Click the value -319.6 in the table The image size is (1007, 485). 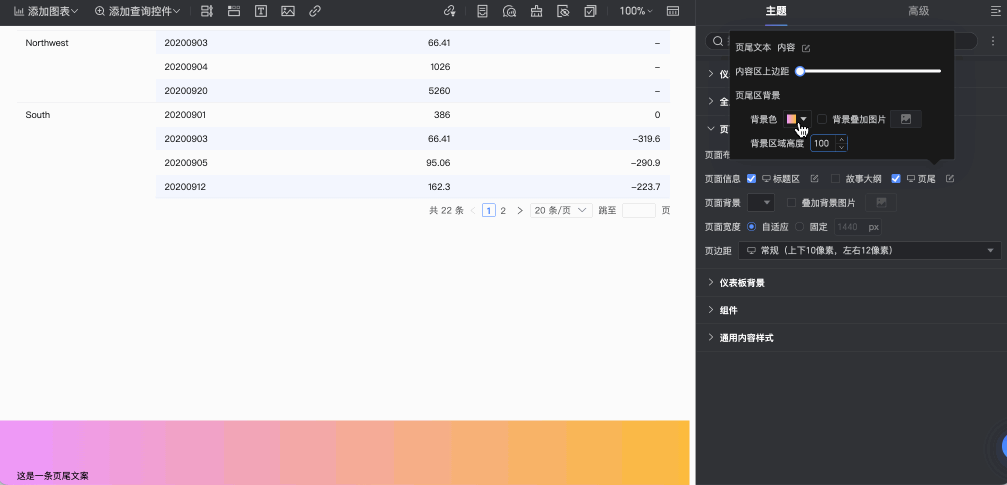coord(647,139)
